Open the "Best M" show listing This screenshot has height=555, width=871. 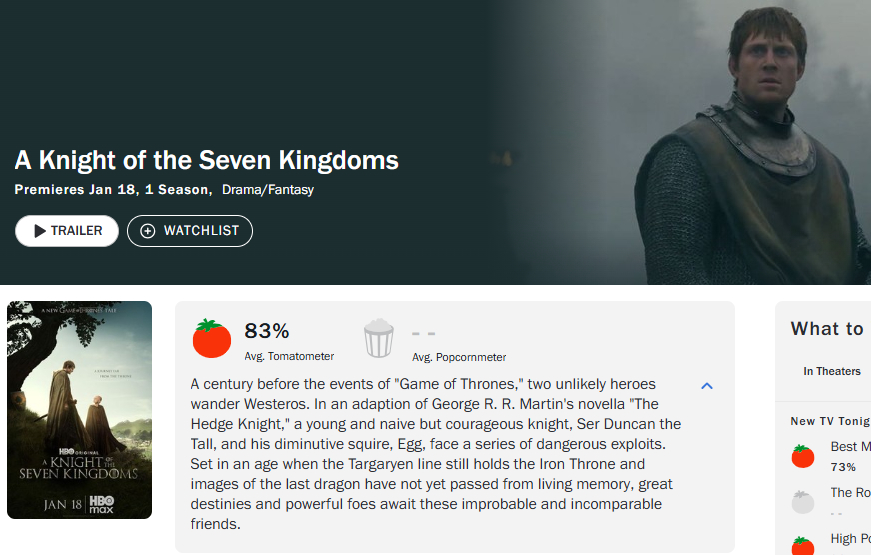[x=850, y=446]
